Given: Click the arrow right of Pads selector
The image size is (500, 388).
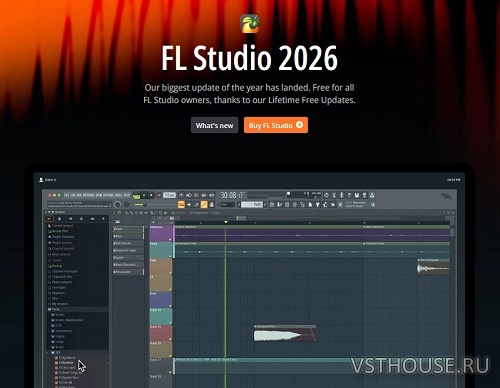Looking at the screenshot, I should click(x=265, y=204).
